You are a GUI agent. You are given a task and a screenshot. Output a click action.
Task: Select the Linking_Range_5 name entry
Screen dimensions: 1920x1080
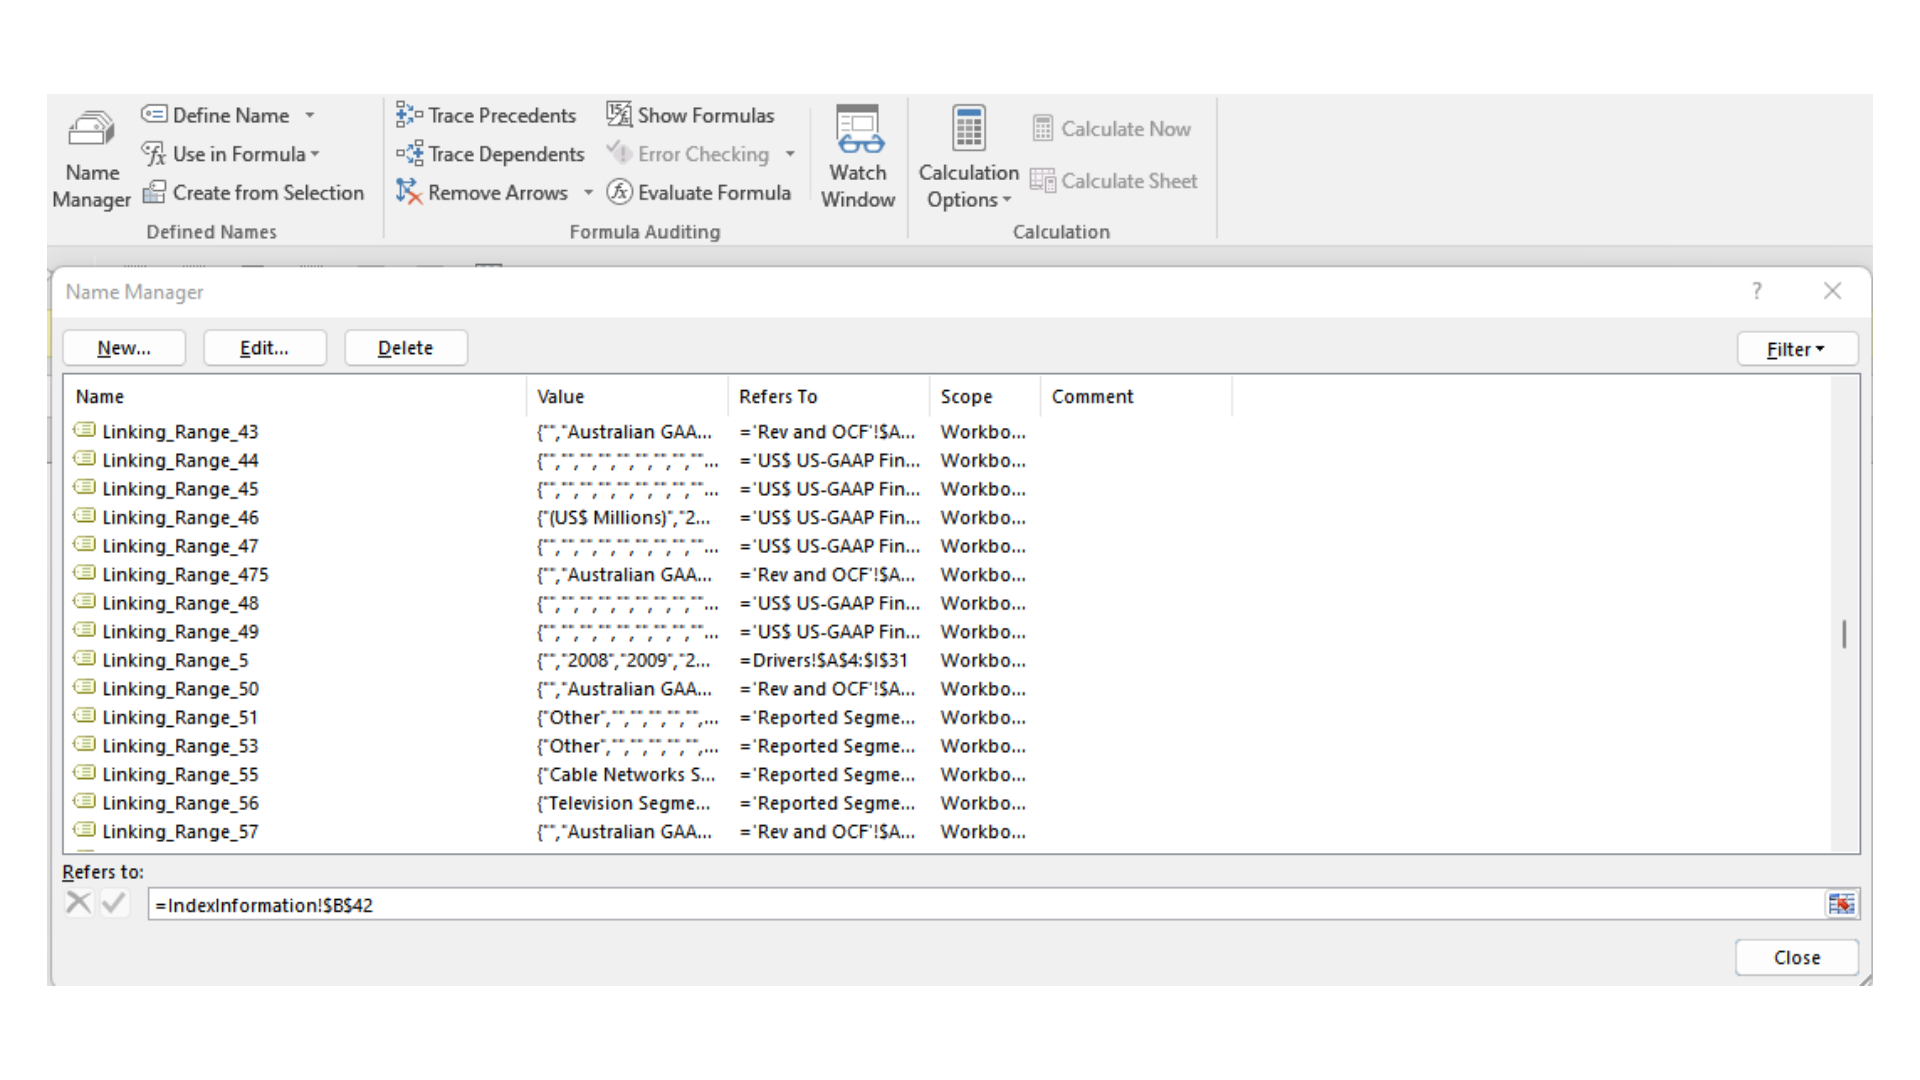pos(175,660)
